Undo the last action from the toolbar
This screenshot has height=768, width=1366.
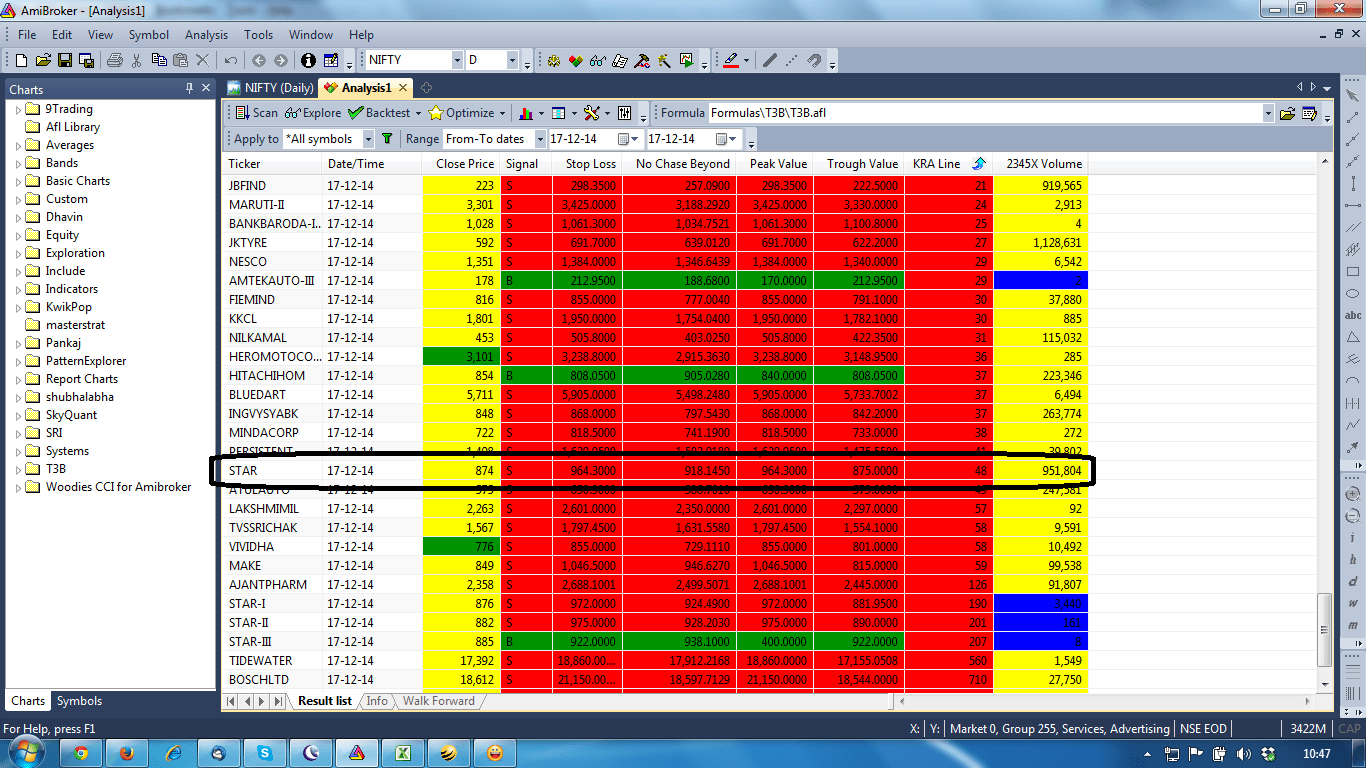coord(231,61)
